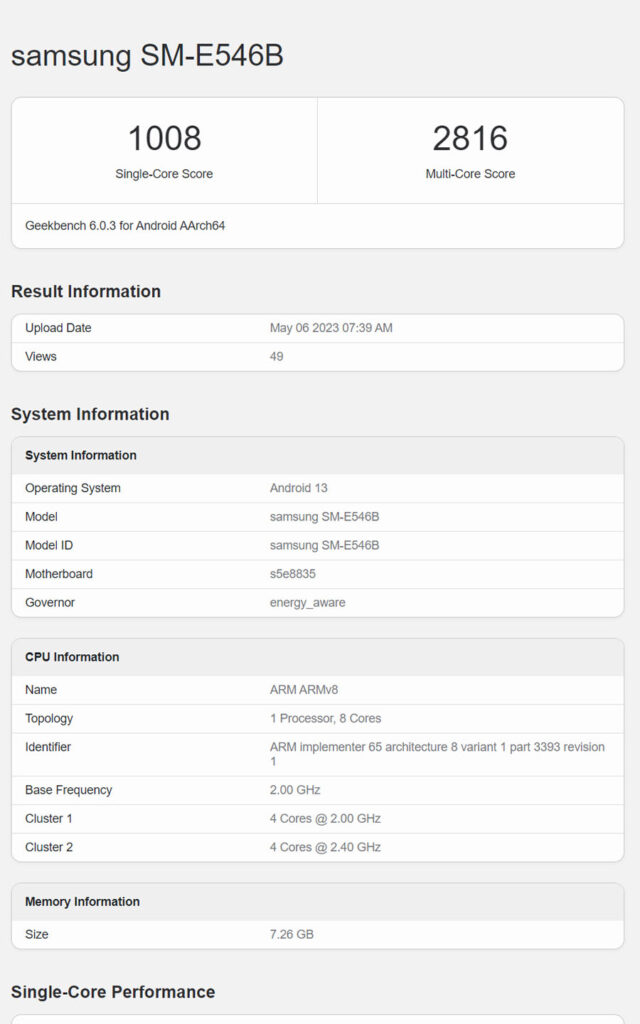640x1024 pixels.
Task: Click the 'Base Frequency' label
Action: (x=69, y=790)
